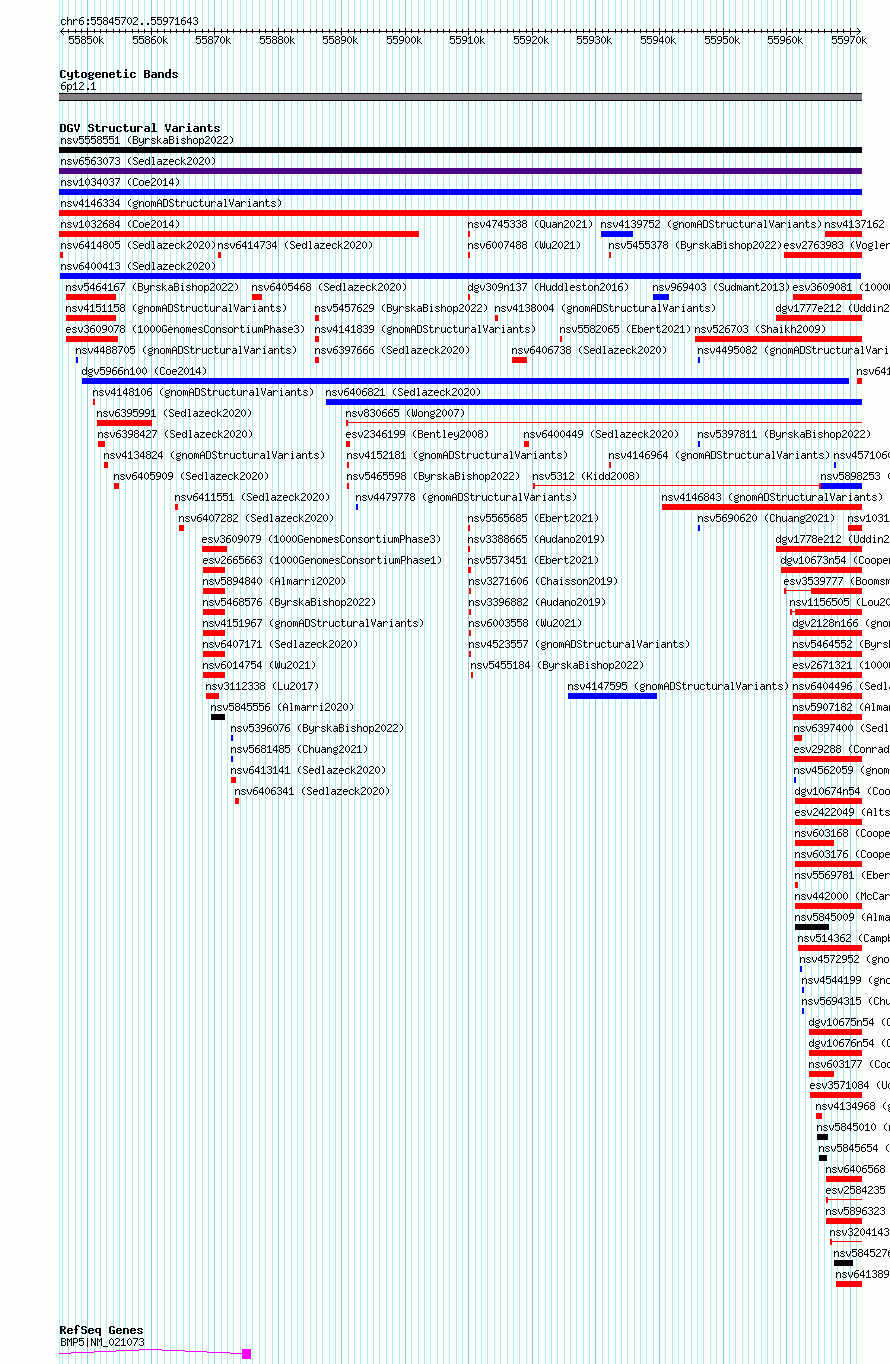Click the blue bar under nsv969403

[x=661, y=297]
